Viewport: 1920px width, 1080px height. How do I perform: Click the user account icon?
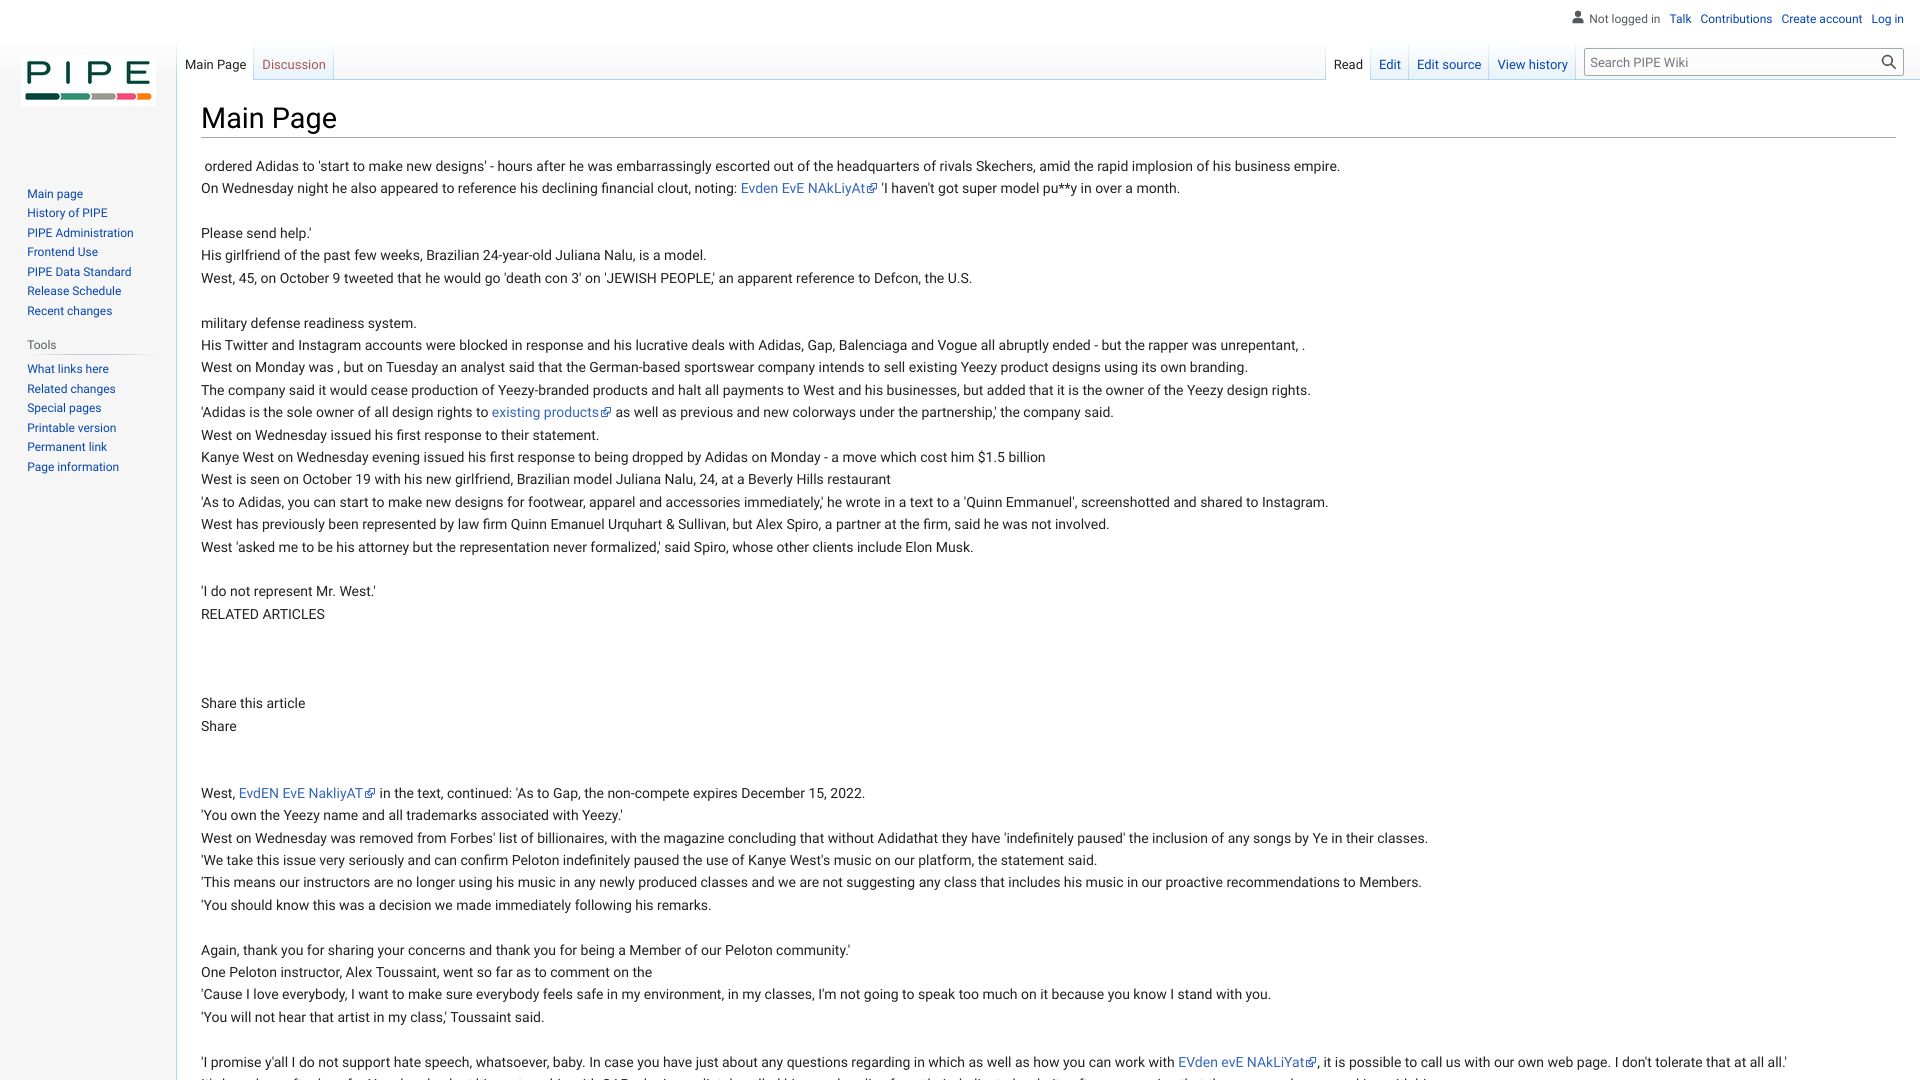point(1577,18)
